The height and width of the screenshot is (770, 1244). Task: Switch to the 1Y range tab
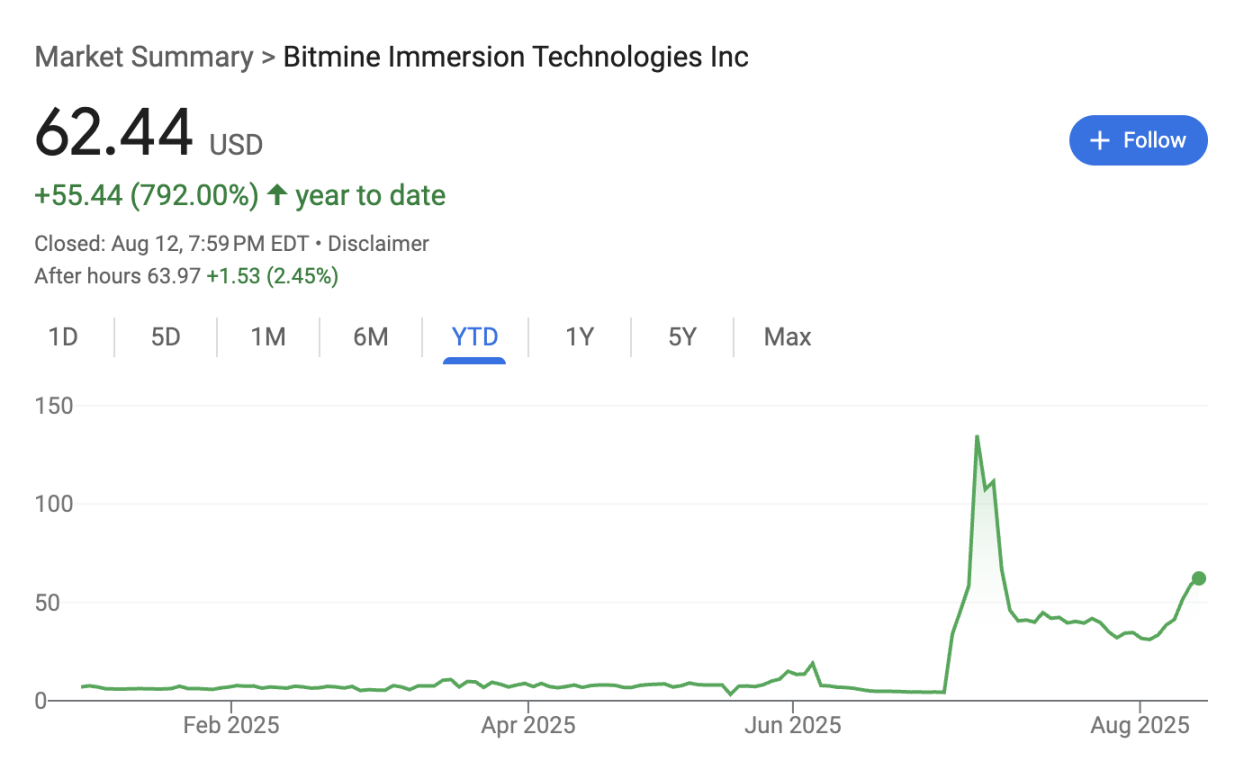pyautogui.click(x=580, y=337)
